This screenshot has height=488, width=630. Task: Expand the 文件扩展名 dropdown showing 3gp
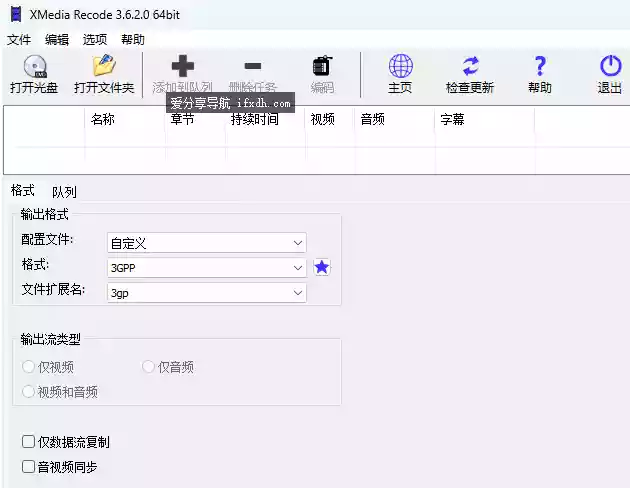(207, 293)
